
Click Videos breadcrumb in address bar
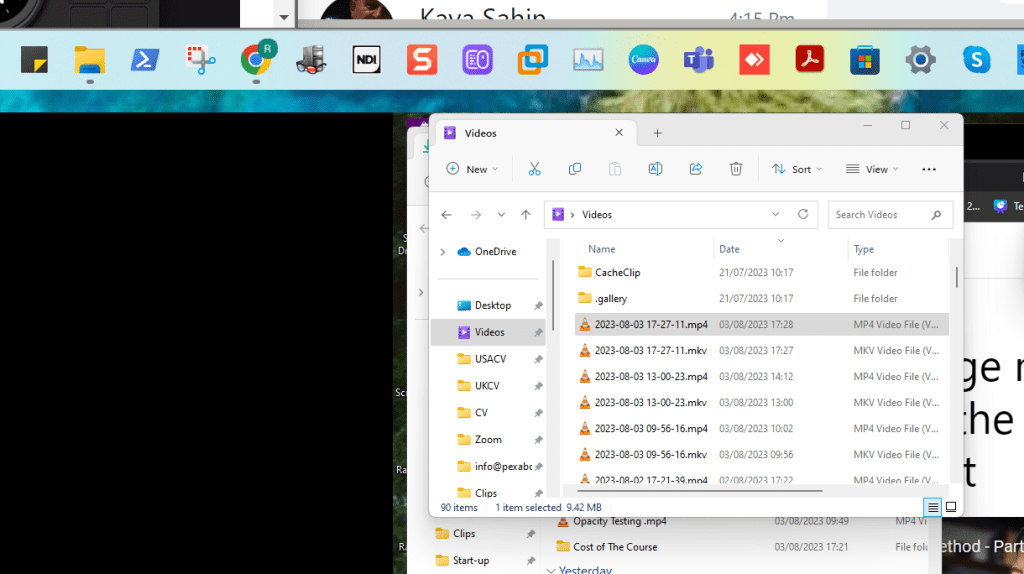point(597,215)
